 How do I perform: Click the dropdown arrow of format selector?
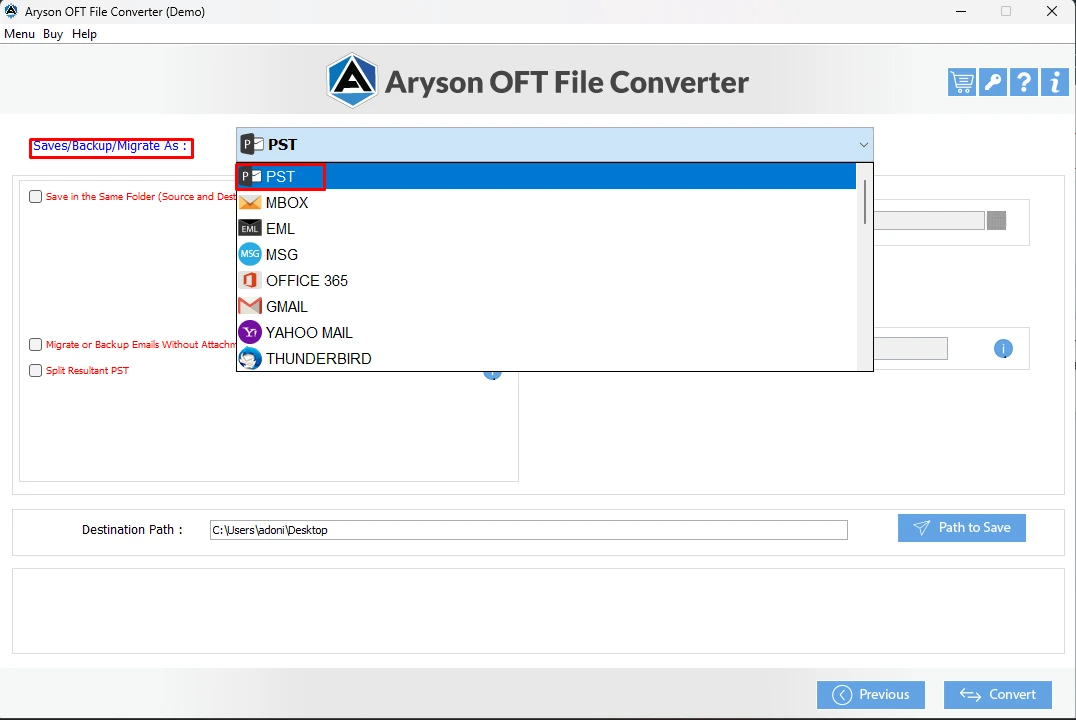pos(863,145)
